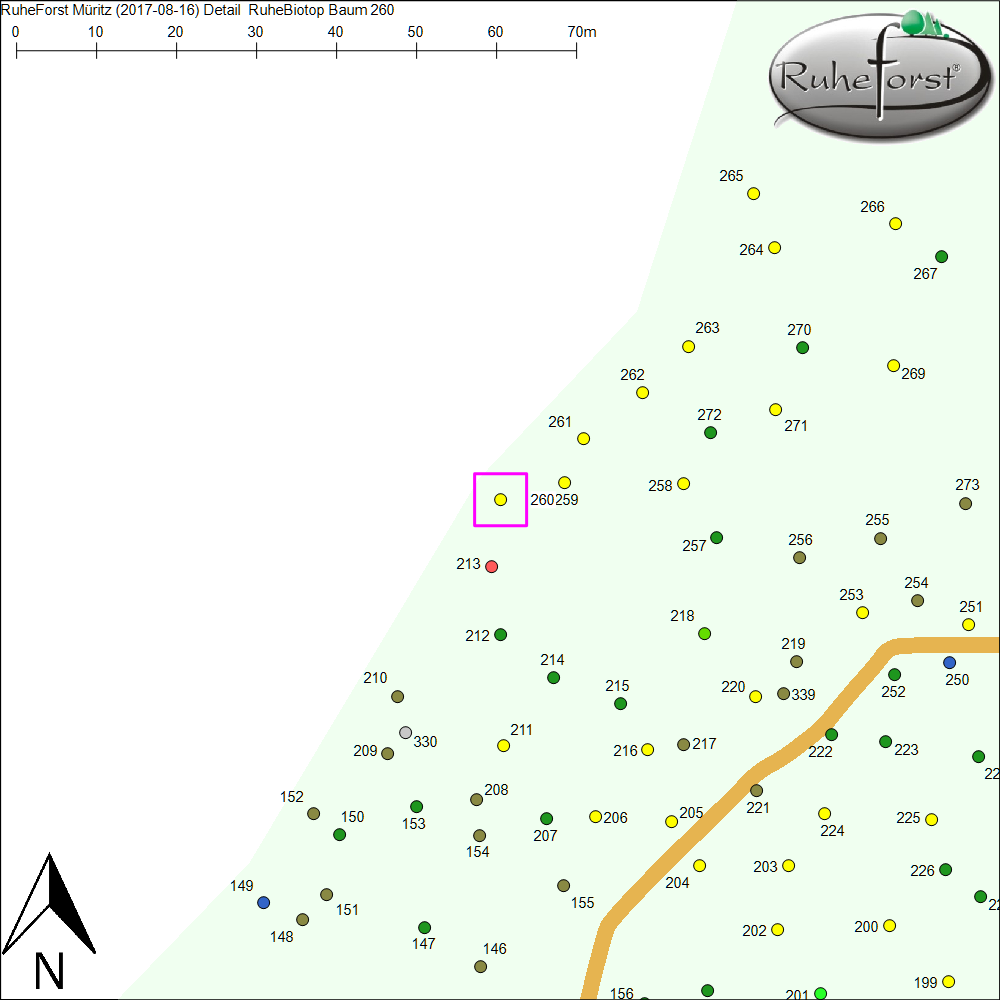Select dark green tree marker 267

click(941, 257)
